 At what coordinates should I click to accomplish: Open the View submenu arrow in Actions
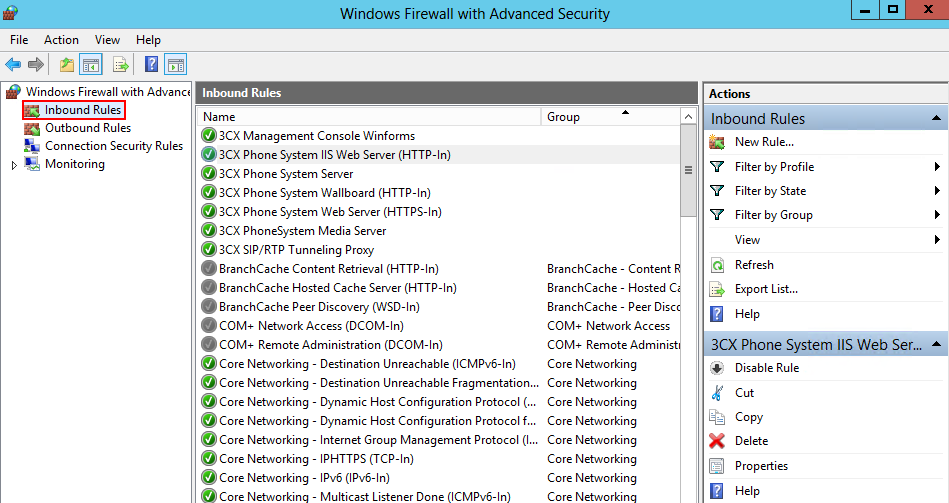tap(937, 240)
